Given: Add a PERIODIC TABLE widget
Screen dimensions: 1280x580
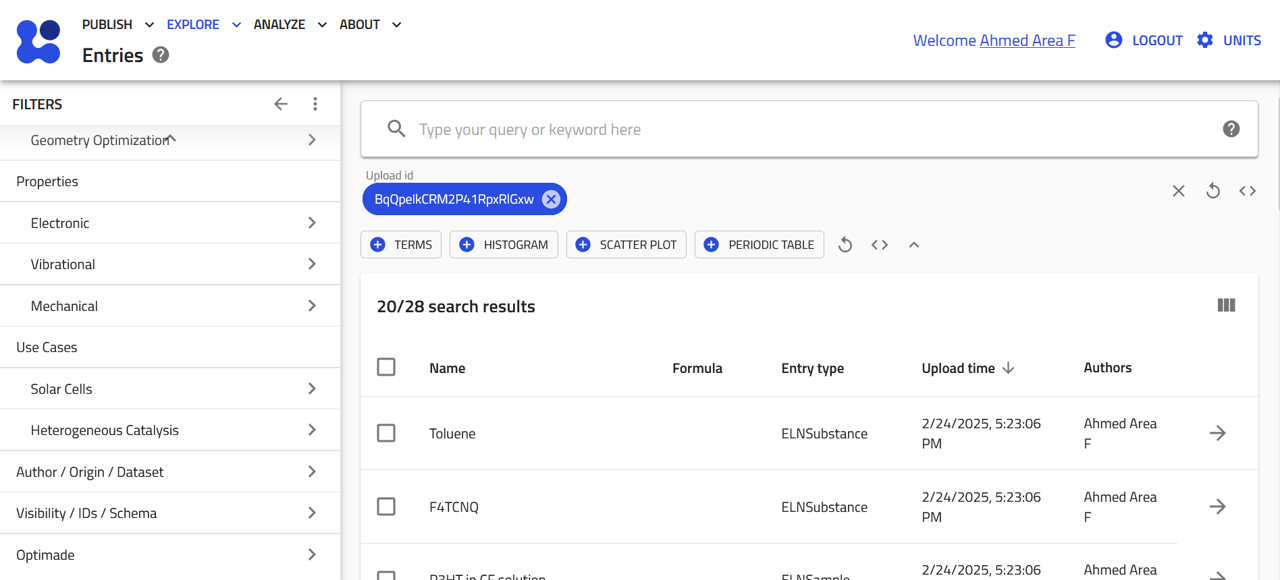Looking at the screenshot, I should (759, 245).
